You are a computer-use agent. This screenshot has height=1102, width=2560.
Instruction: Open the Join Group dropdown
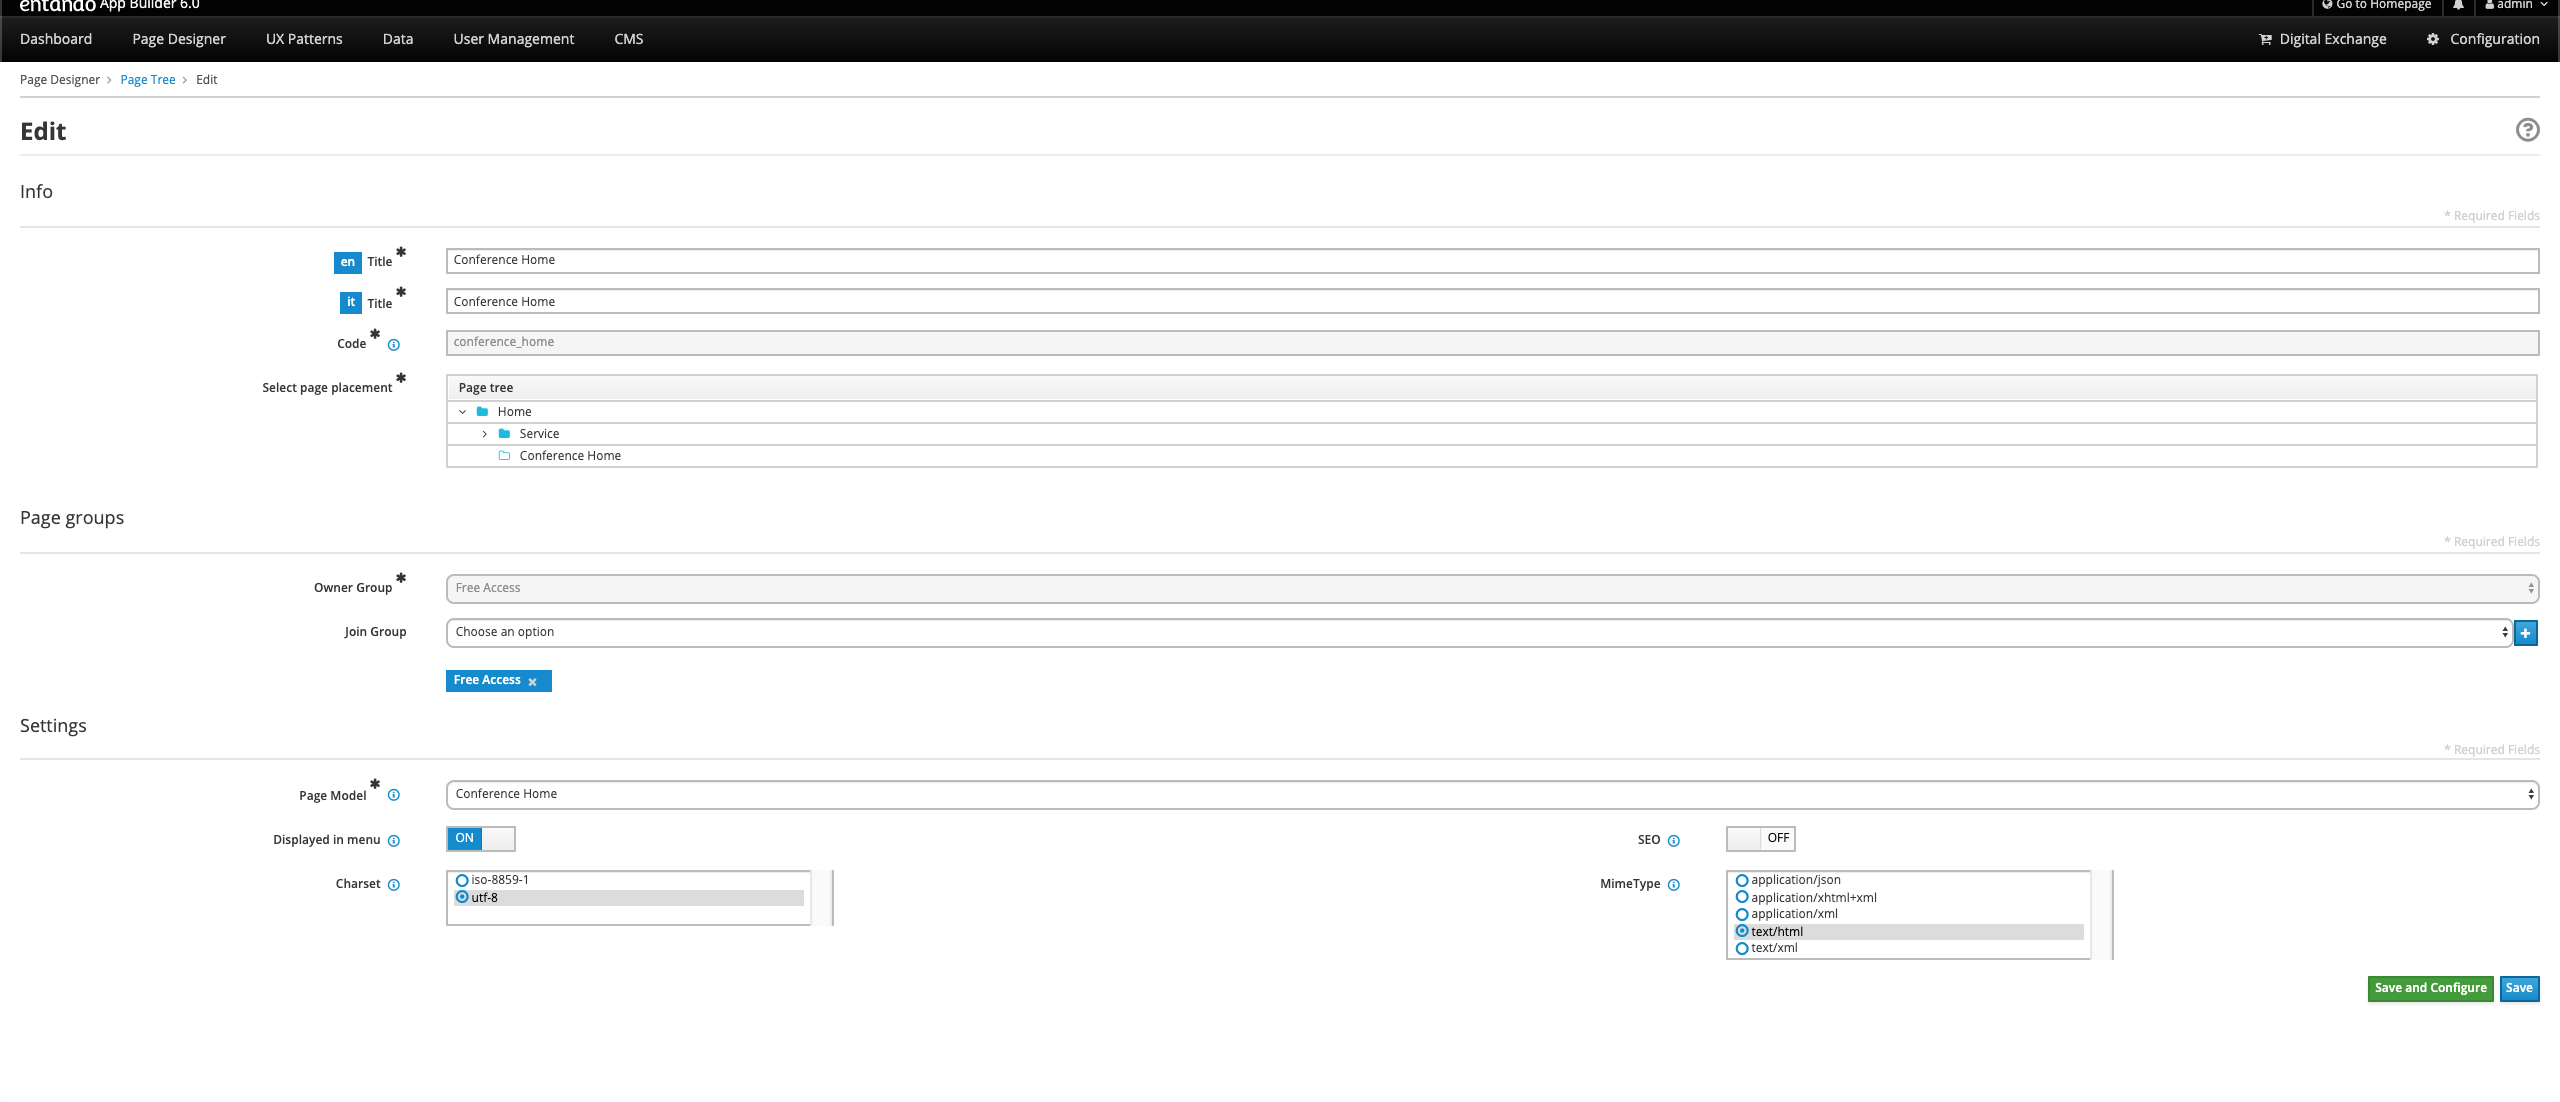(1478, 633)
